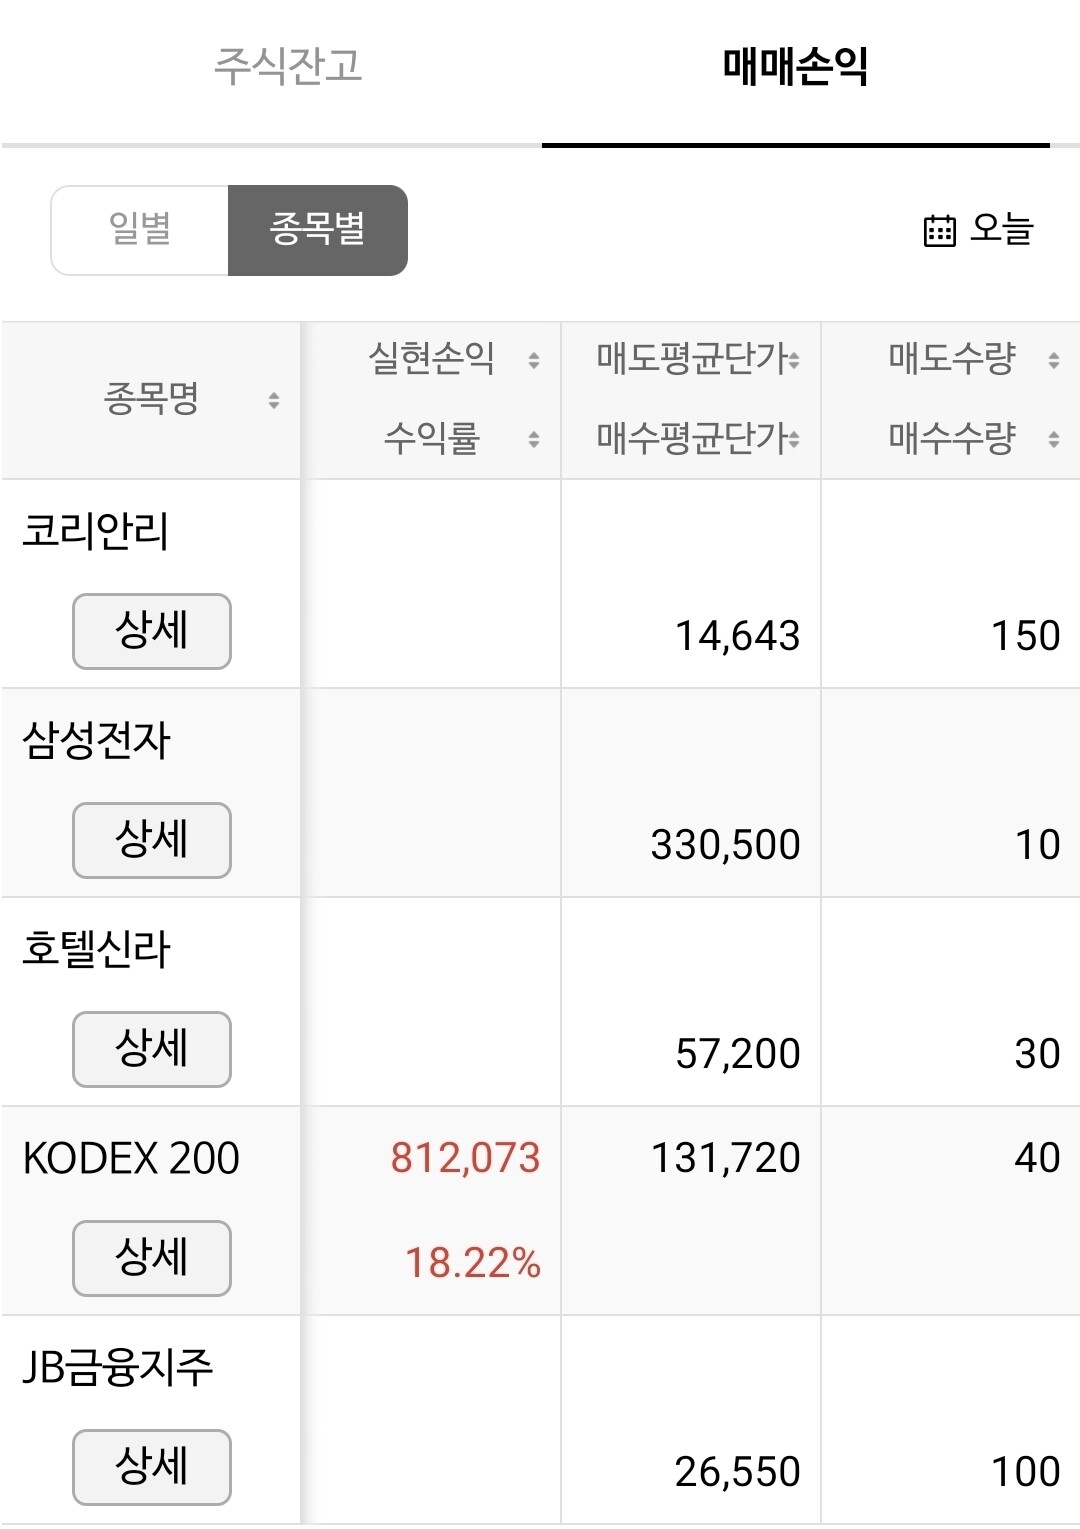Viewport: 1080px width, 1529px height.
Task: Open 상세 for KODEX 200
Action: 152,1258
